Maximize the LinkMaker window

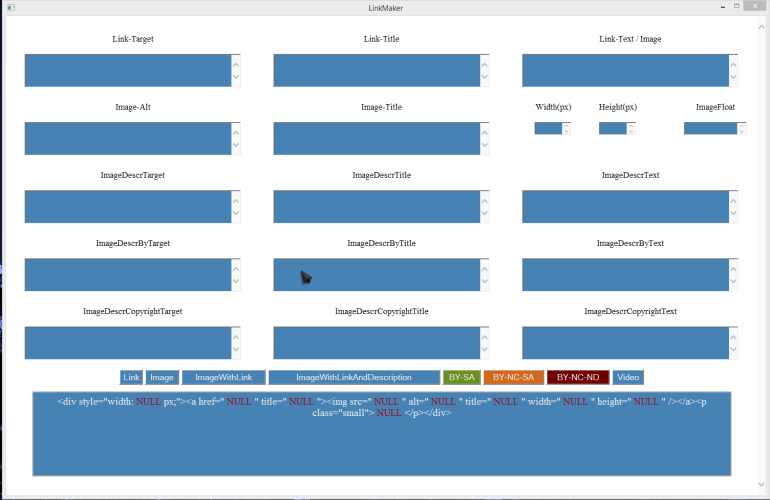[736, 7]
